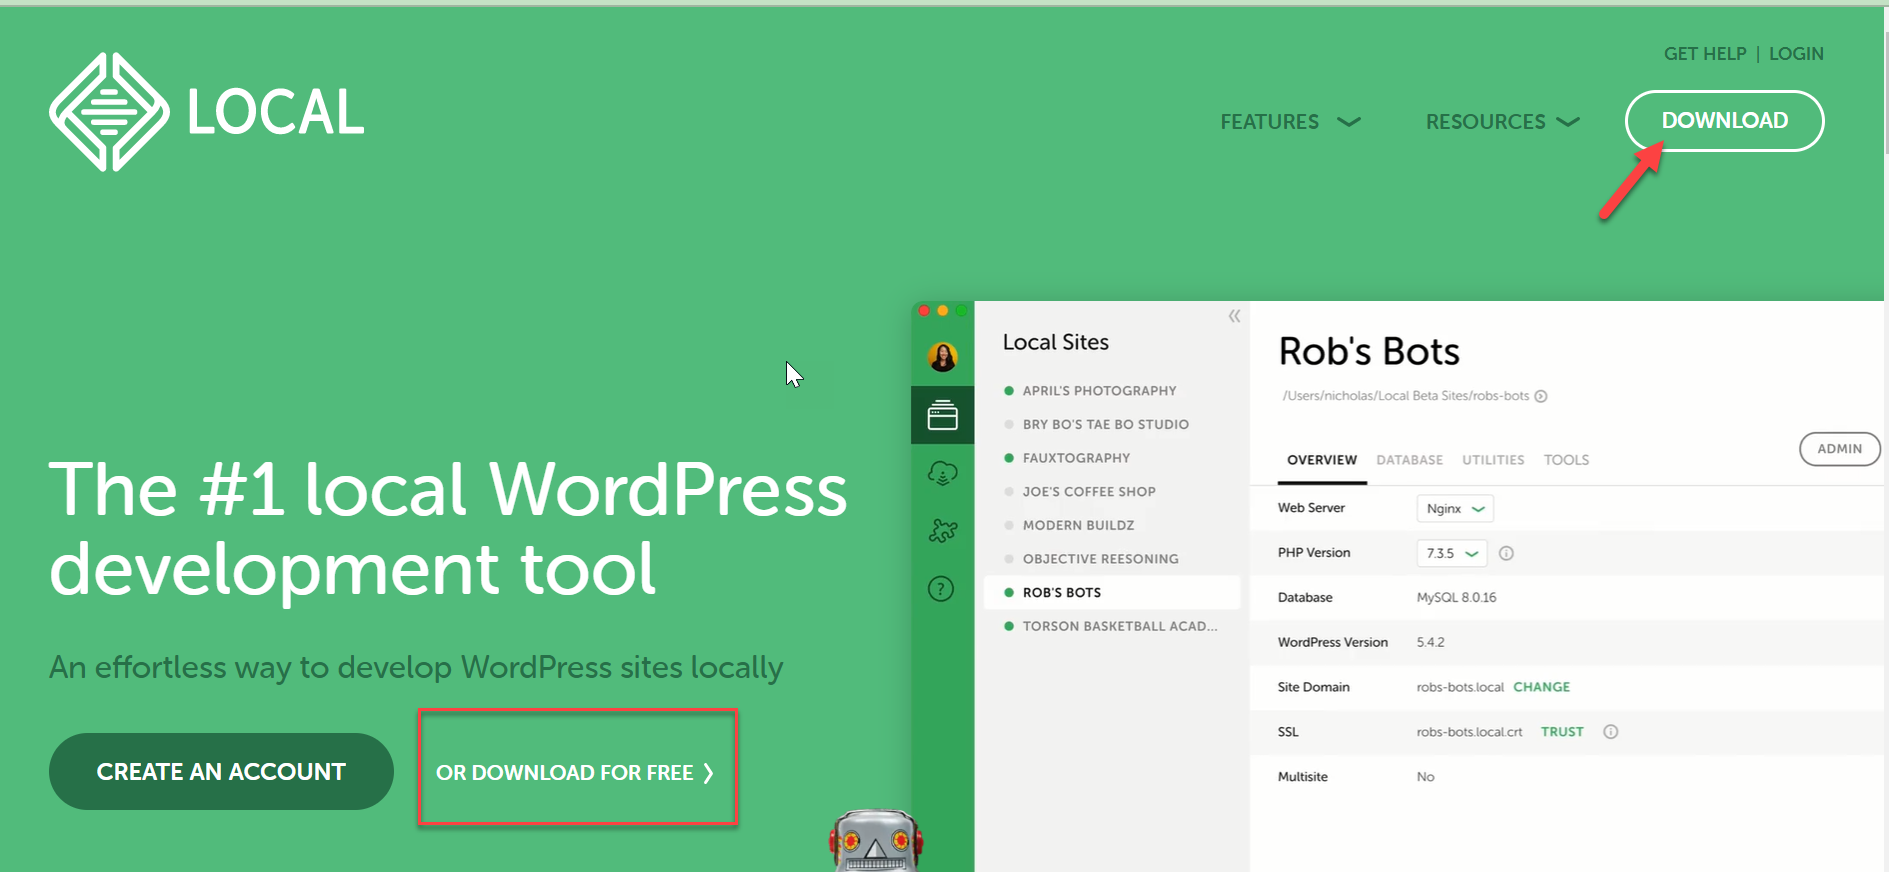Switch to the UTILITIES tab
This screenshot has width=1889, height=872.
[x=1493, y=460]
